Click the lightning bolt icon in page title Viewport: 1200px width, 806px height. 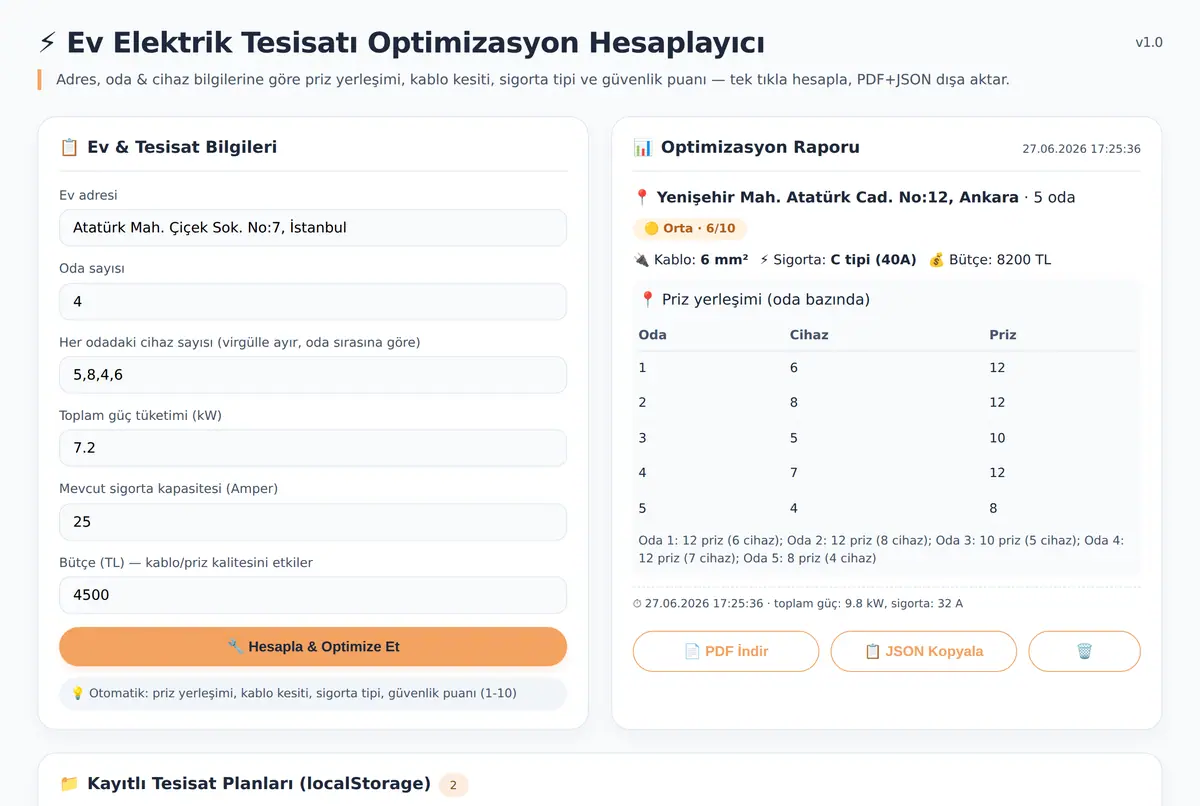[x=48, y=43]
